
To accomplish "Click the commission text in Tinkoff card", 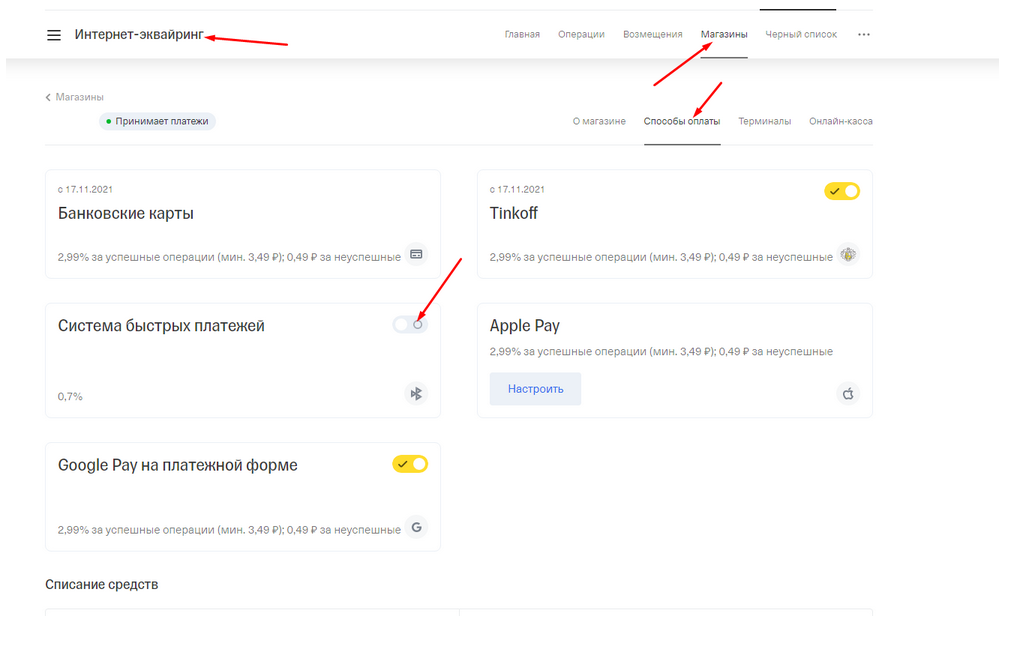I will [x=661, y=257].
